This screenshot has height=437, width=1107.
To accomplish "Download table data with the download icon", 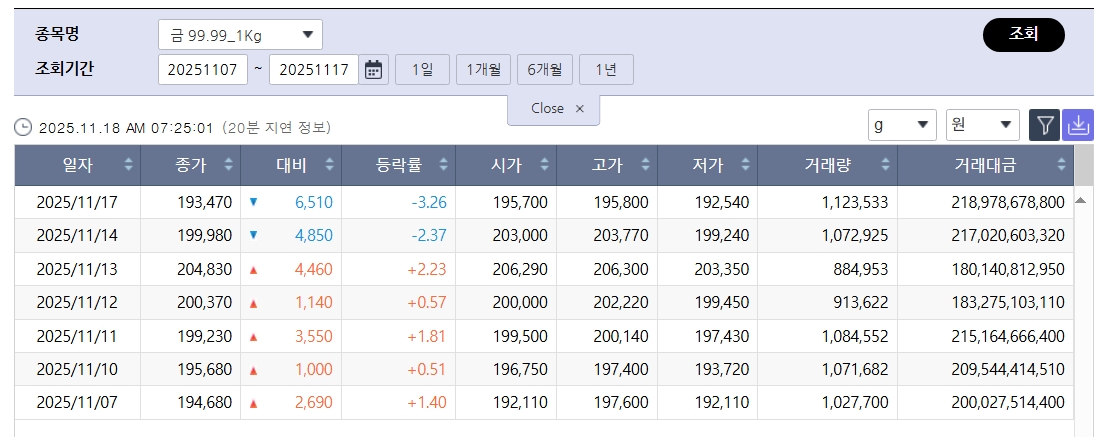I will 1077,125.
